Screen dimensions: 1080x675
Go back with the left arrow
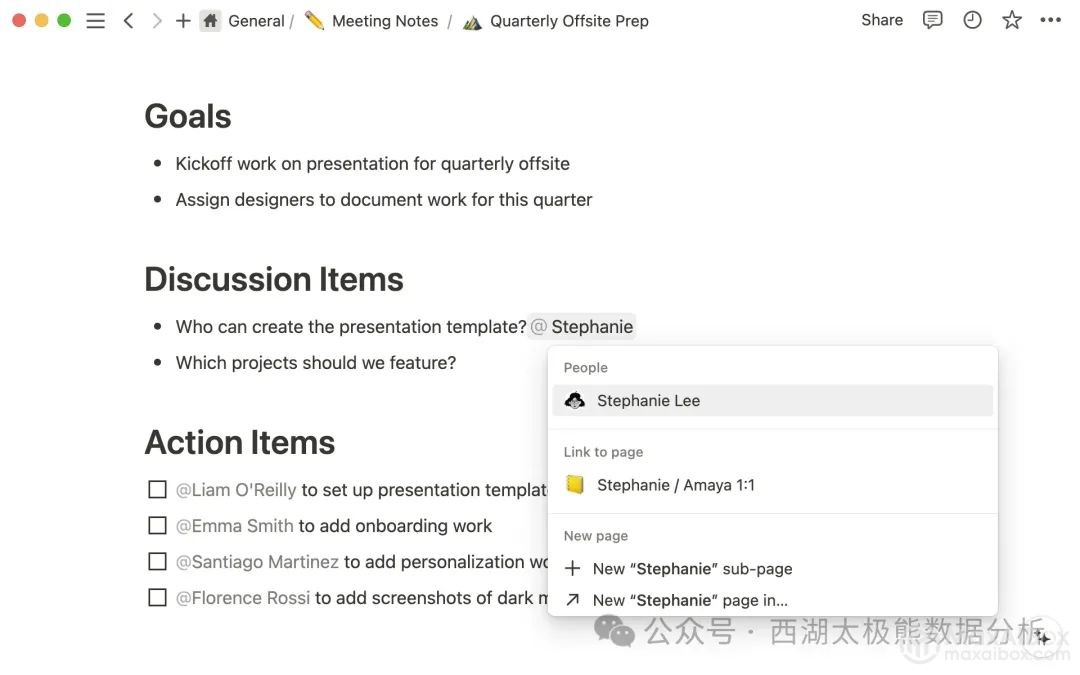128,21
